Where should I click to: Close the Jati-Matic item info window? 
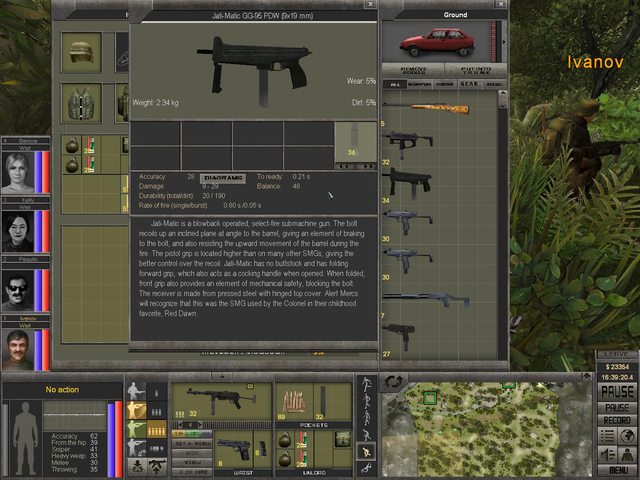(370, 4)
